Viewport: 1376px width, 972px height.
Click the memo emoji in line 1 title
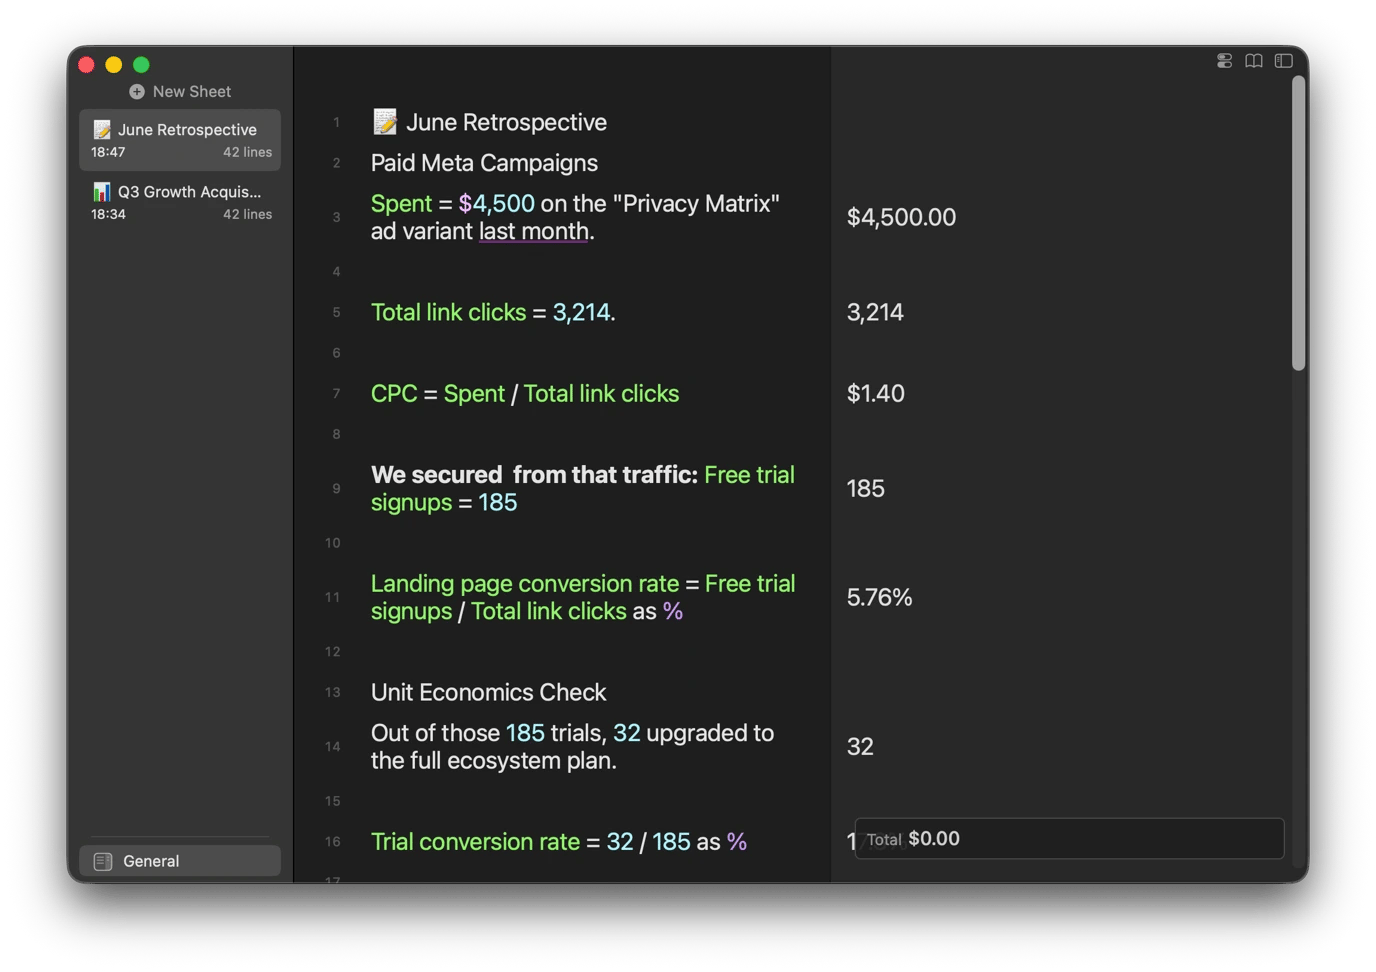click(385, 122)
